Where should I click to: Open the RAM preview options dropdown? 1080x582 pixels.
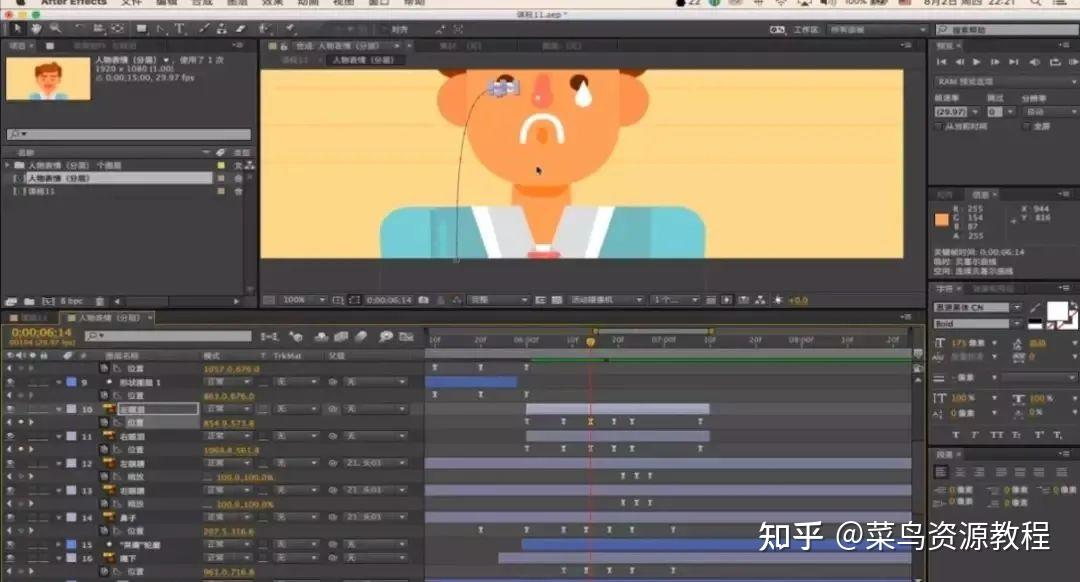coord(1006,81)
